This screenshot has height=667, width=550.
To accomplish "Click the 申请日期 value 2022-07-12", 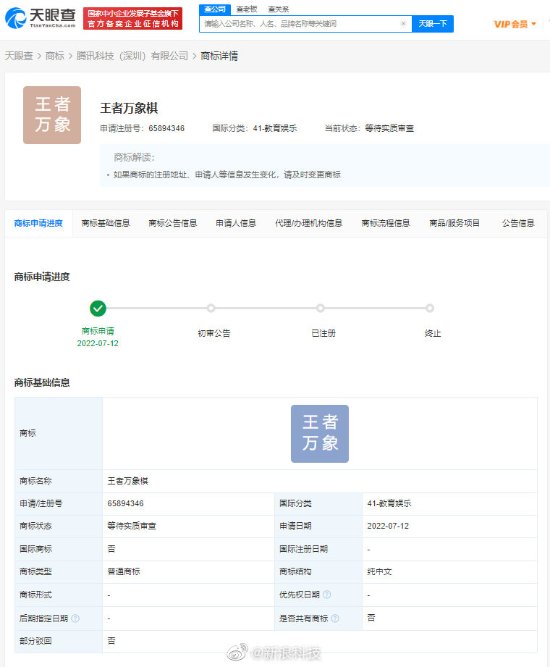I will point(388,526).
